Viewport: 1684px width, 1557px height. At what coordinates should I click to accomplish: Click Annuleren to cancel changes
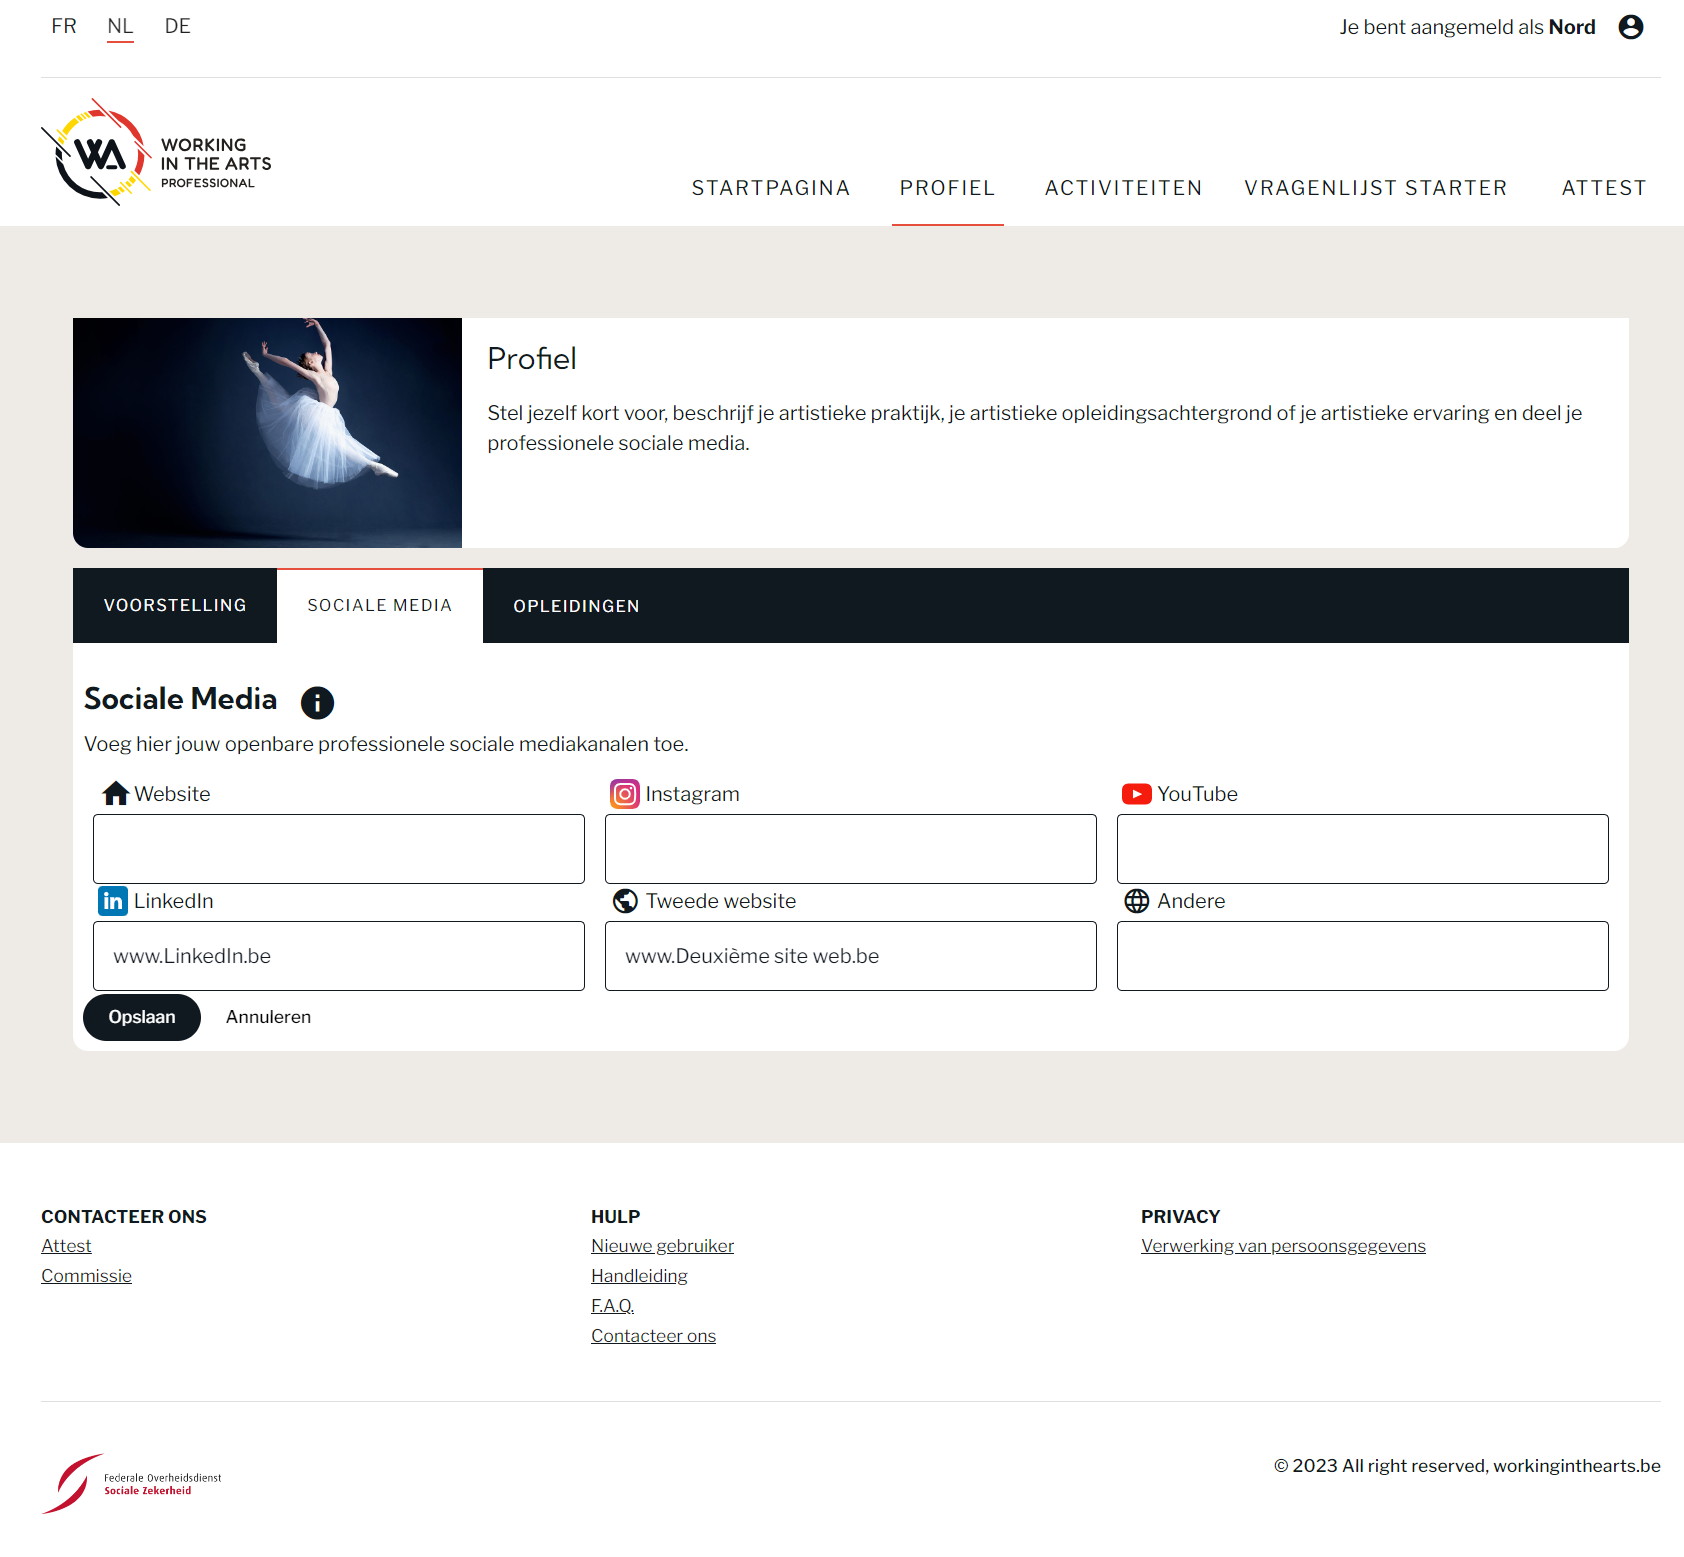pos(268,1017)
